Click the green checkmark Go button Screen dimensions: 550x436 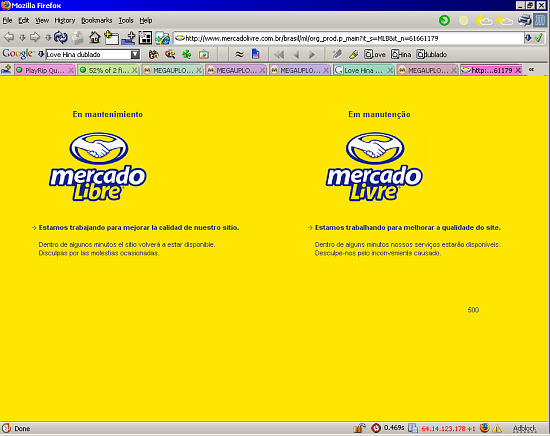click(x=539, y=38)
